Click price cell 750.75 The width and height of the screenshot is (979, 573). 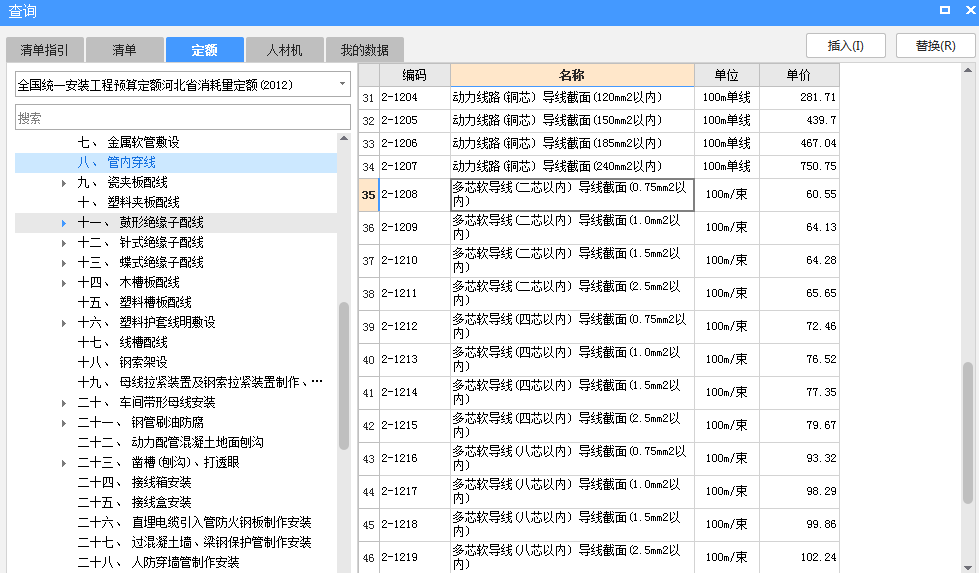[x=799, y=167]
